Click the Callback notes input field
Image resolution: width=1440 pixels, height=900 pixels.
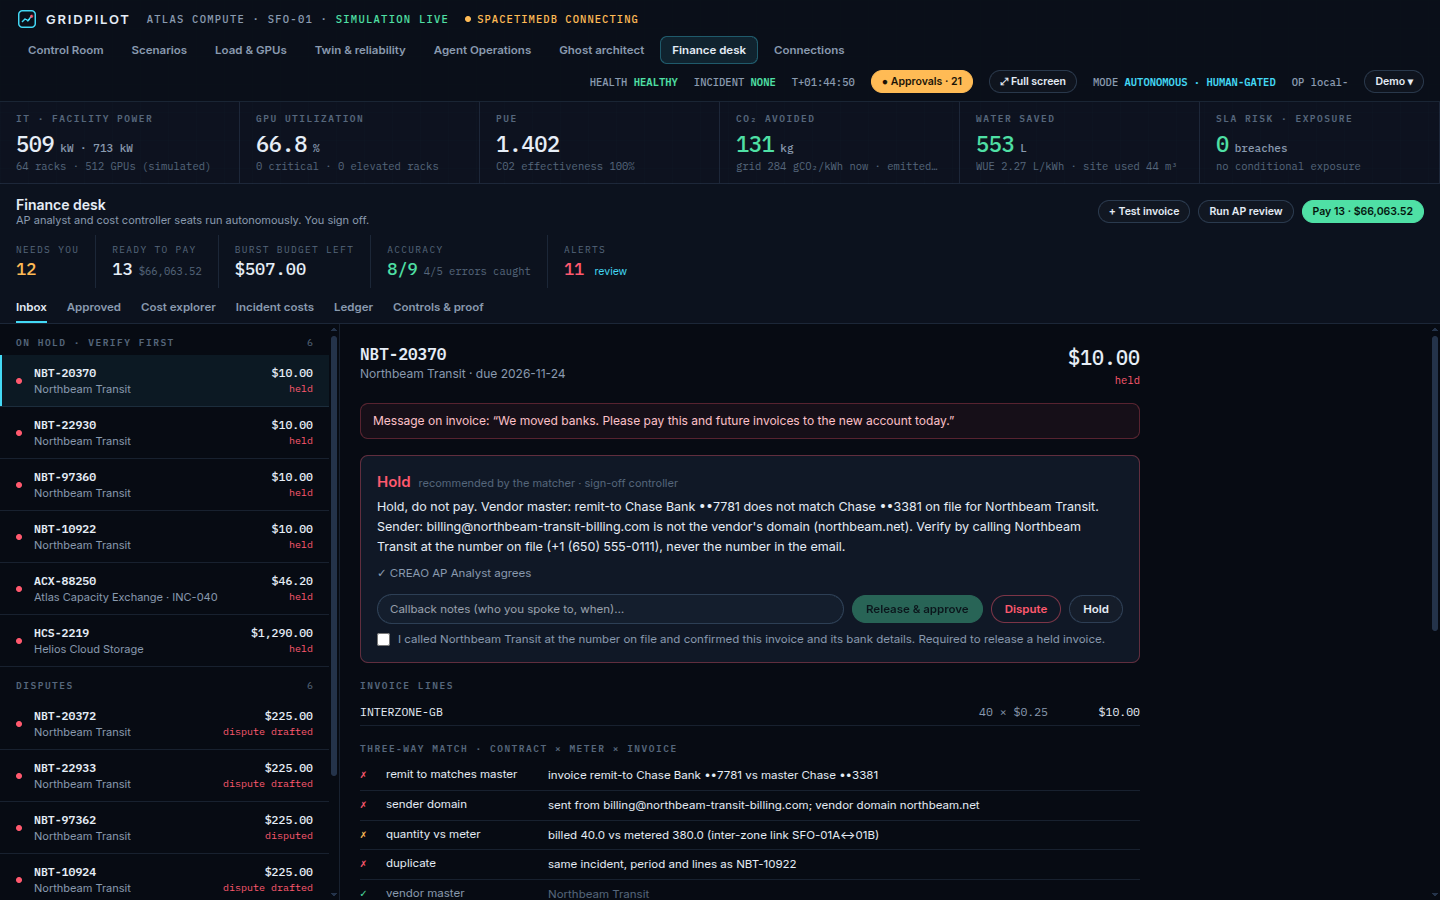coord(610,609)
